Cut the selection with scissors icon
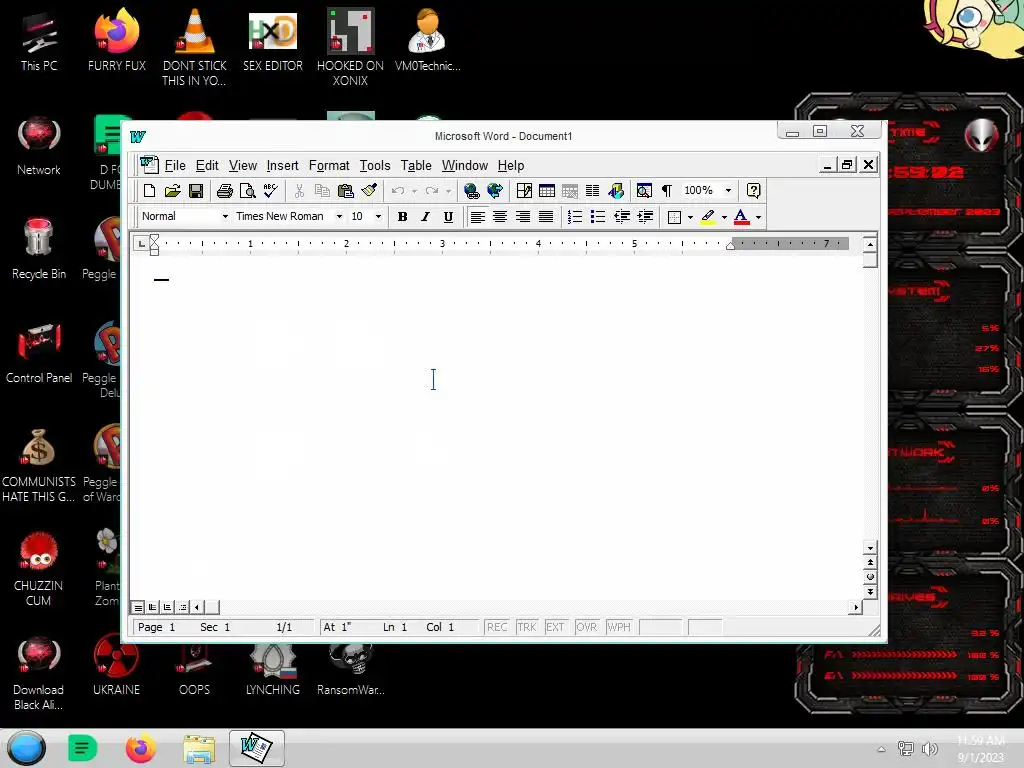 (299, 191)
